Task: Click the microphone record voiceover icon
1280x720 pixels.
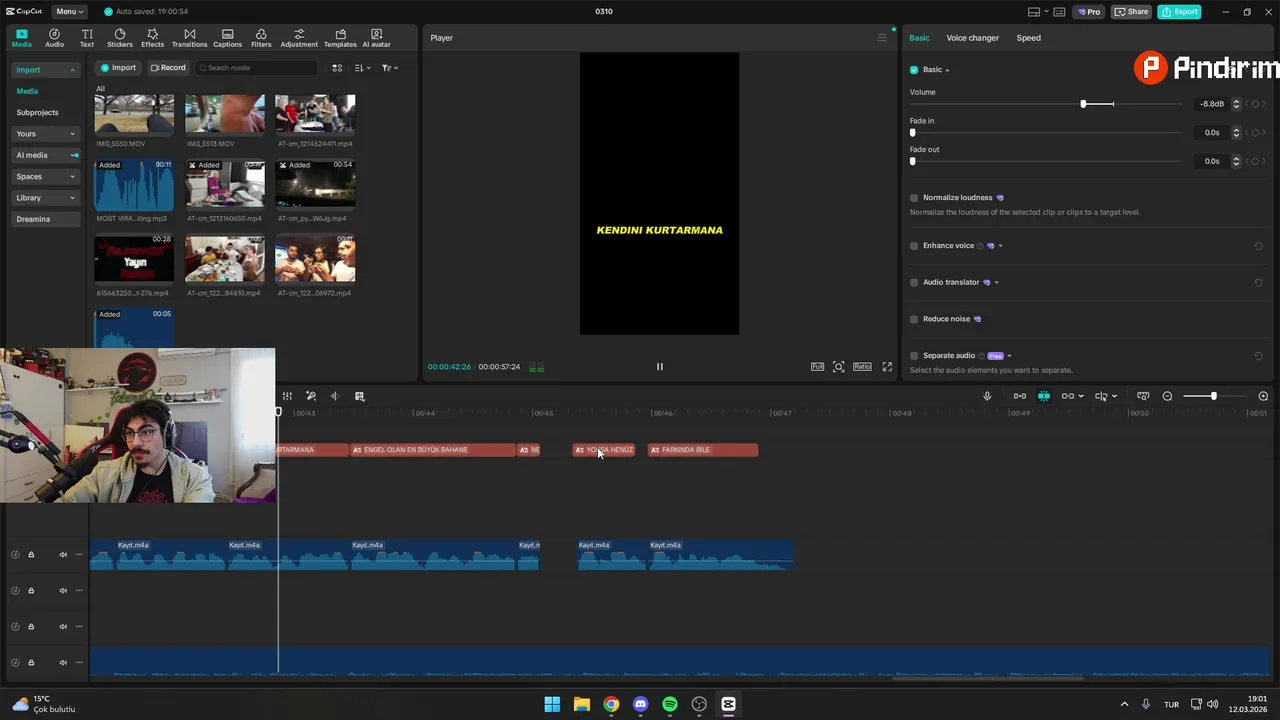Action: [987, 396]
